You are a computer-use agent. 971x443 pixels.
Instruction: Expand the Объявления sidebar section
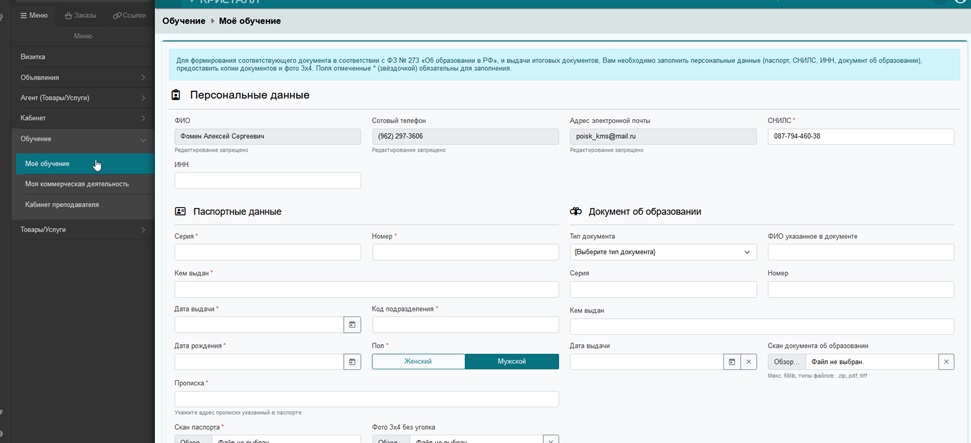tap(83, 77)
